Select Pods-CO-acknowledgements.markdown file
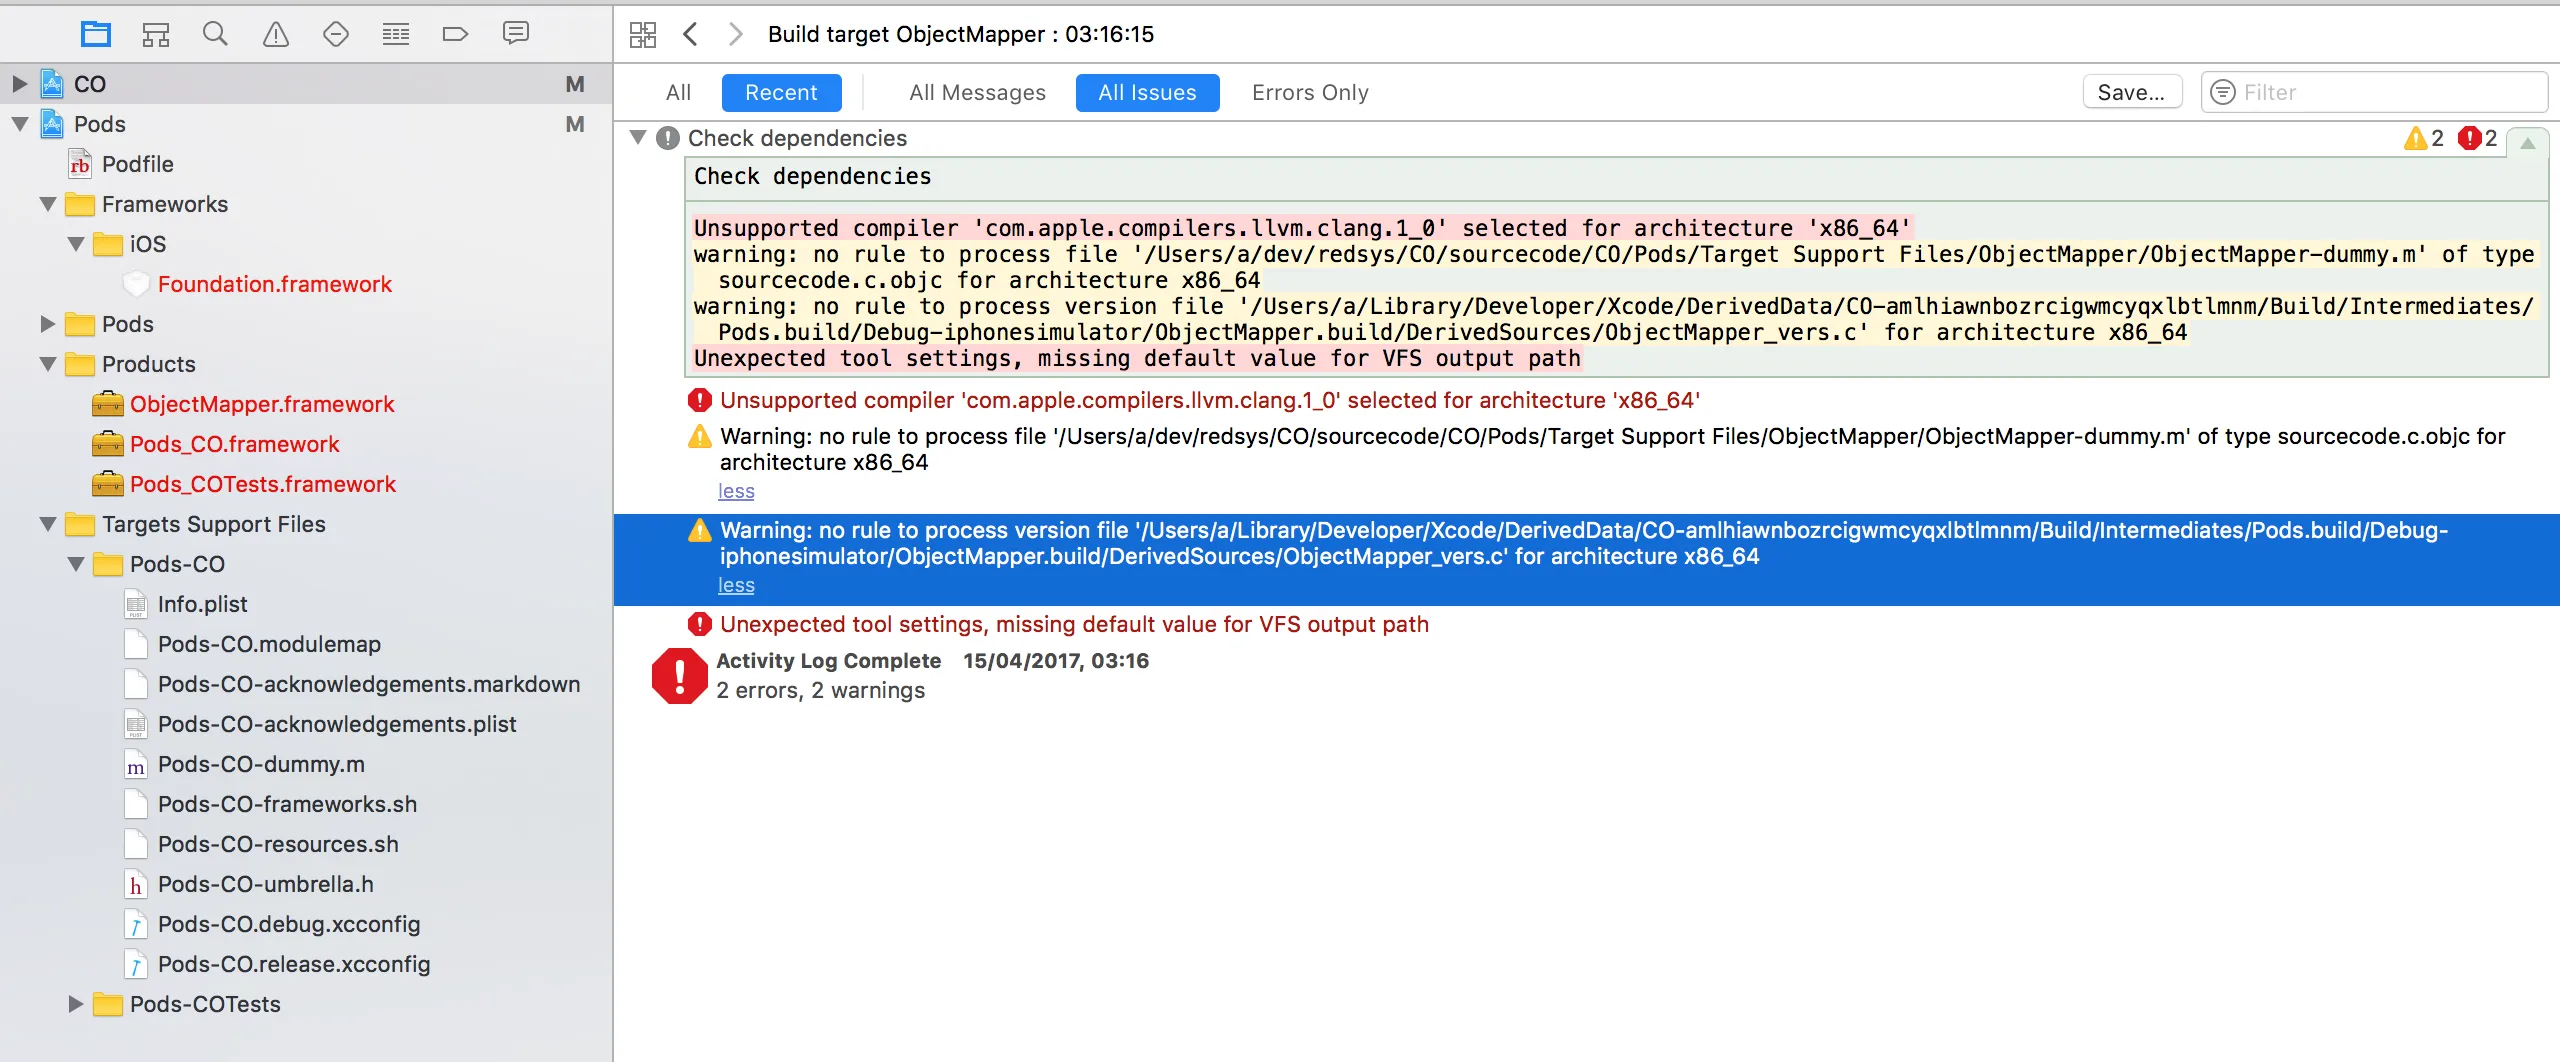The image size is (2560, 1062). [369, 685]
